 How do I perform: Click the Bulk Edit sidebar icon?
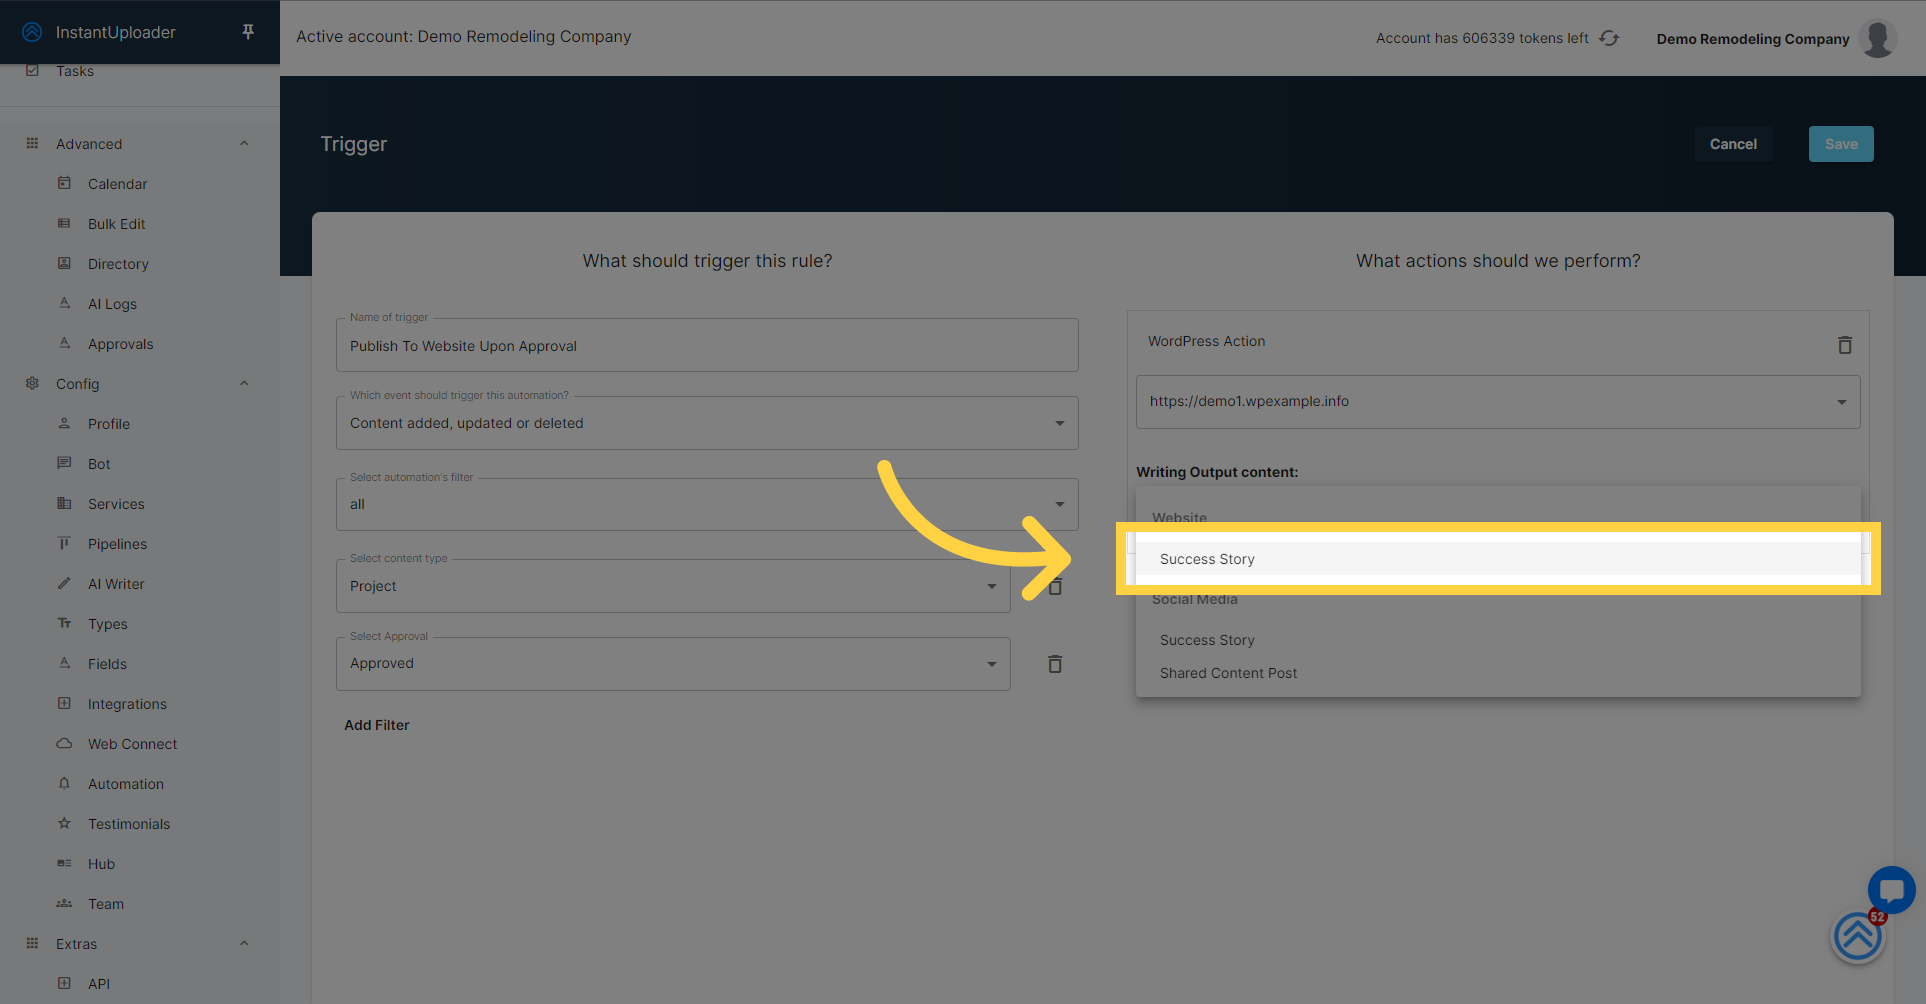click(64, 223)
